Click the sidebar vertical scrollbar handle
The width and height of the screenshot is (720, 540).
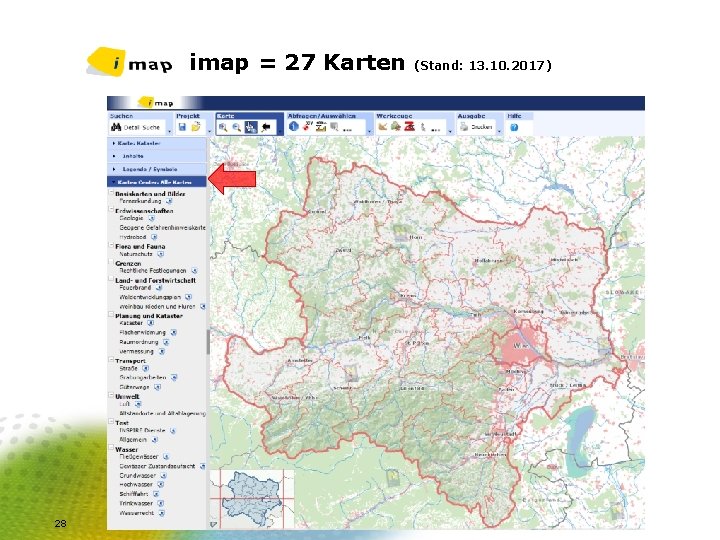coord(208,342)
